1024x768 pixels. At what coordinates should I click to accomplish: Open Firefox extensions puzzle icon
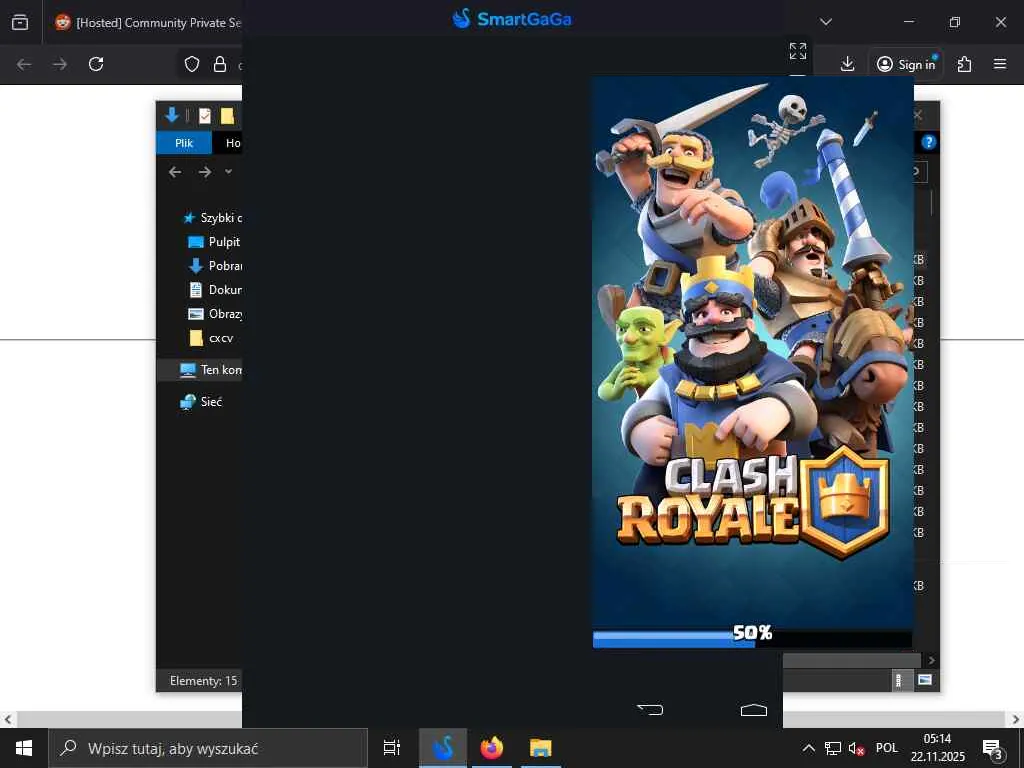[964, 64]
